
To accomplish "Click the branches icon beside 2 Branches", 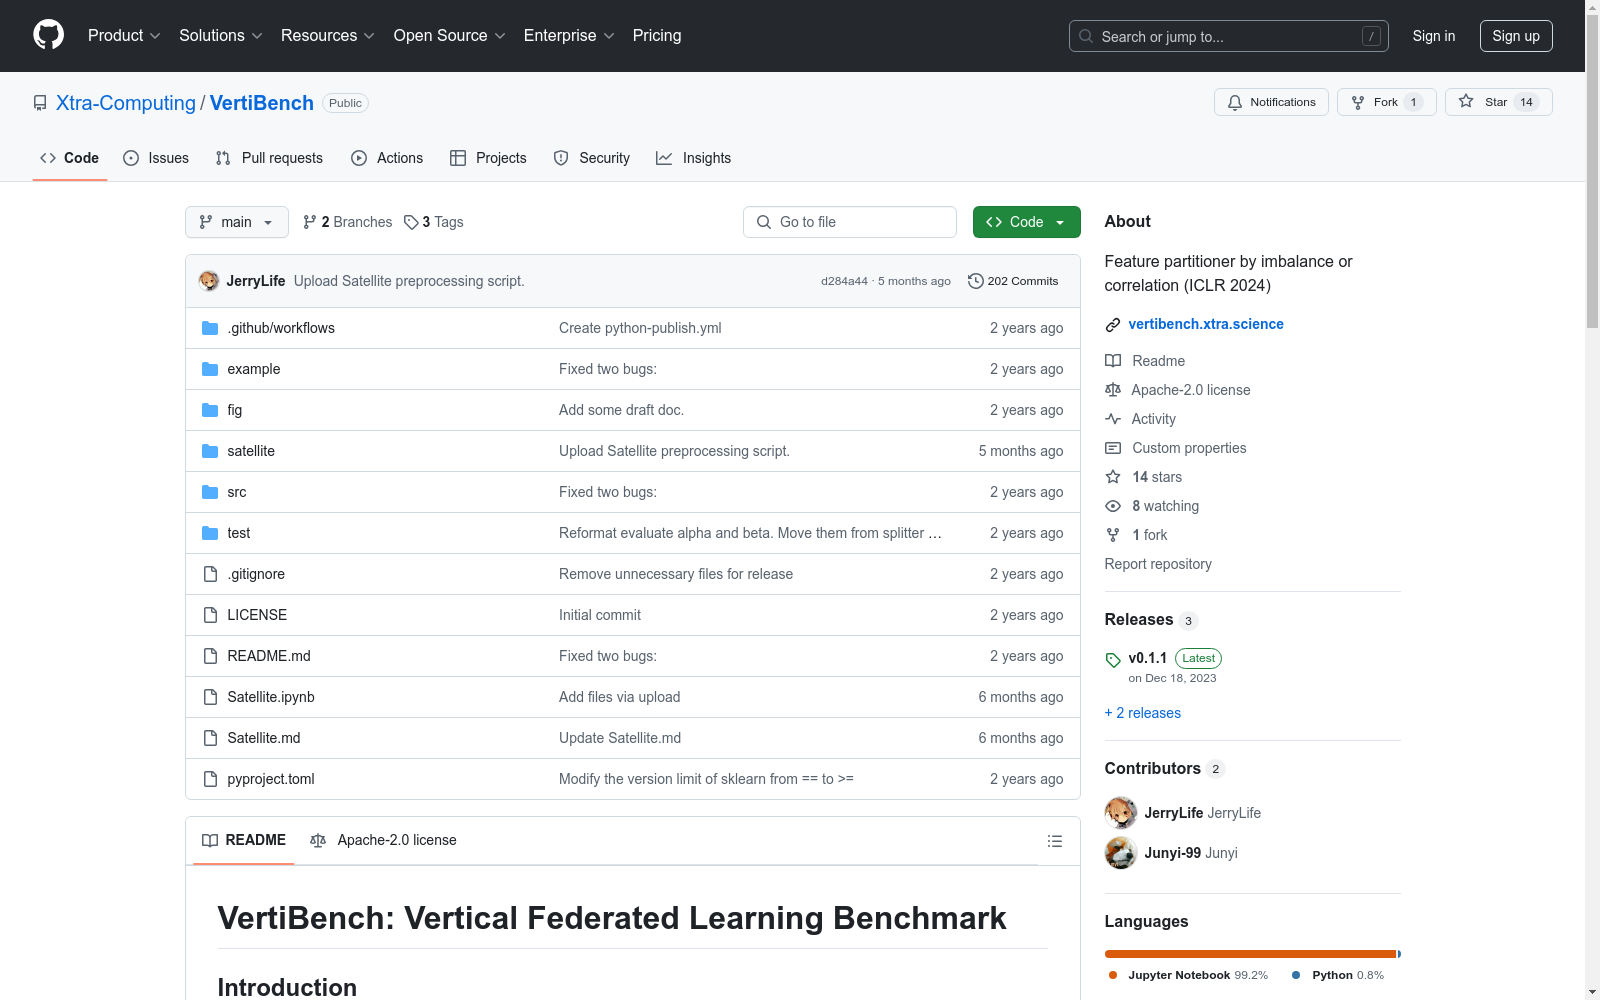I will [310, 222].
